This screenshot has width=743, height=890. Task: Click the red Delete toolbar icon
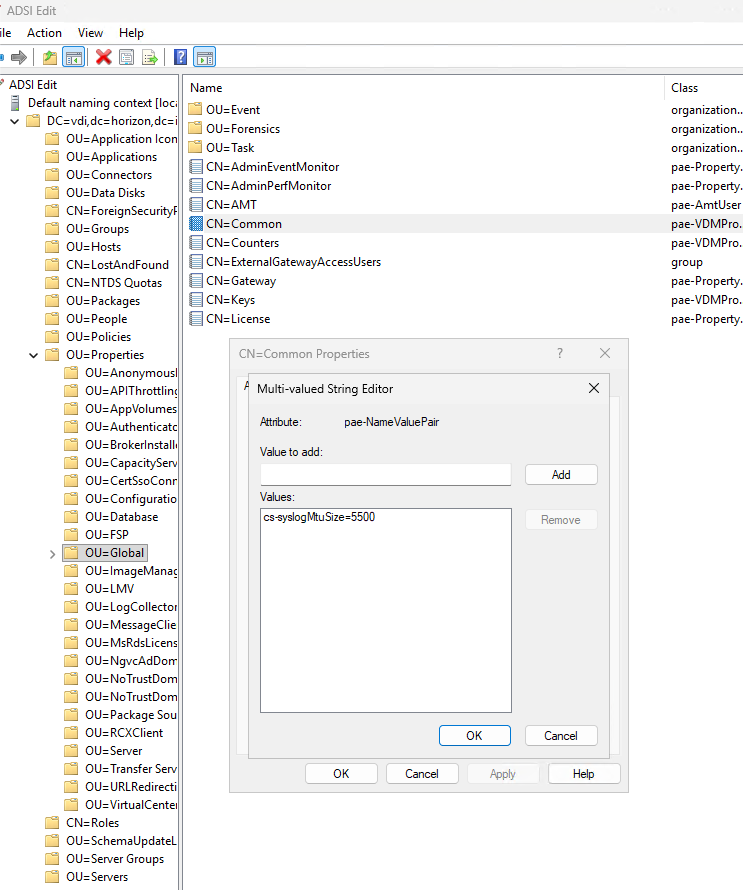(103, 57)
